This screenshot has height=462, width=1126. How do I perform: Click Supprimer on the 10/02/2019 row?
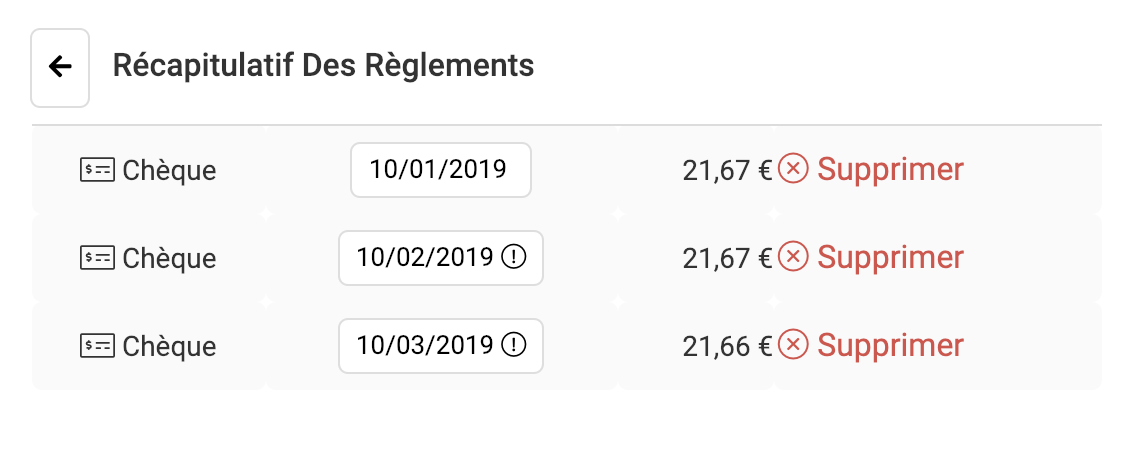(x=890, y=257)
